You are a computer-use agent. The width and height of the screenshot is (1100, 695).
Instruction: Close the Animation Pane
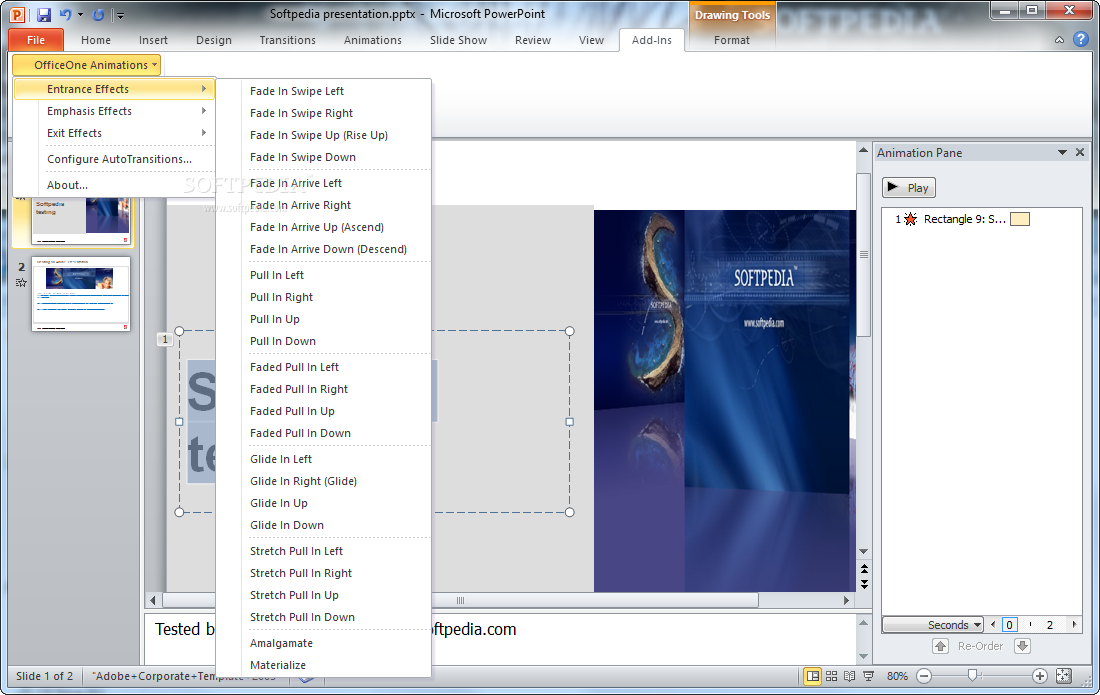tap(1080, 152)
